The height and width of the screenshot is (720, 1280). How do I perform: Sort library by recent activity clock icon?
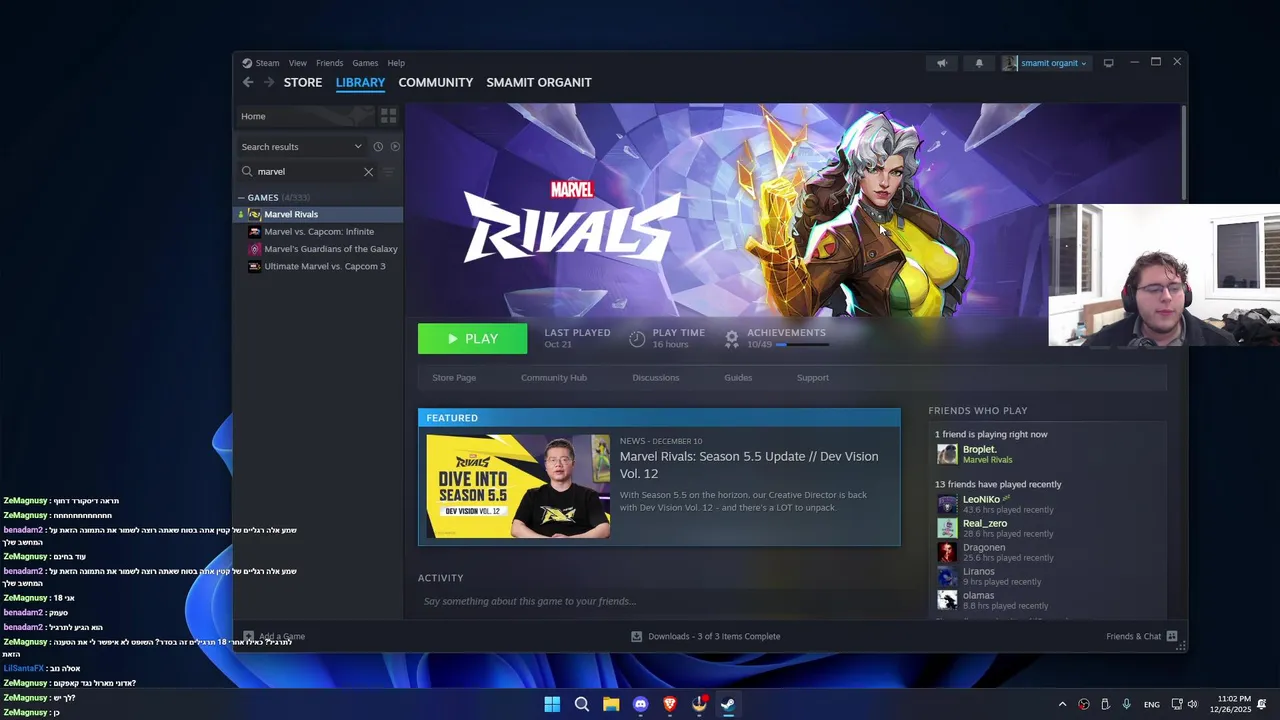[x=378, y=147]
